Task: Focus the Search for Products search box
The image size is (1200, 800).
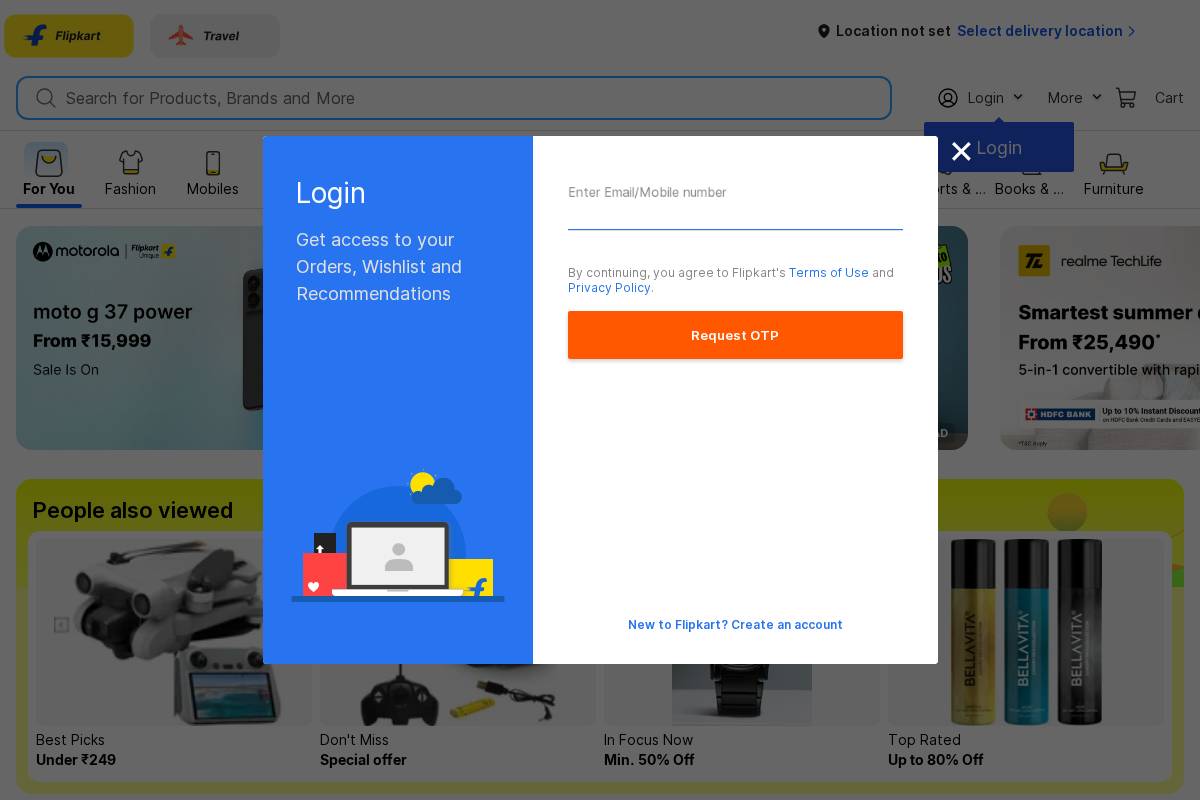Action: tap(453, 98)
